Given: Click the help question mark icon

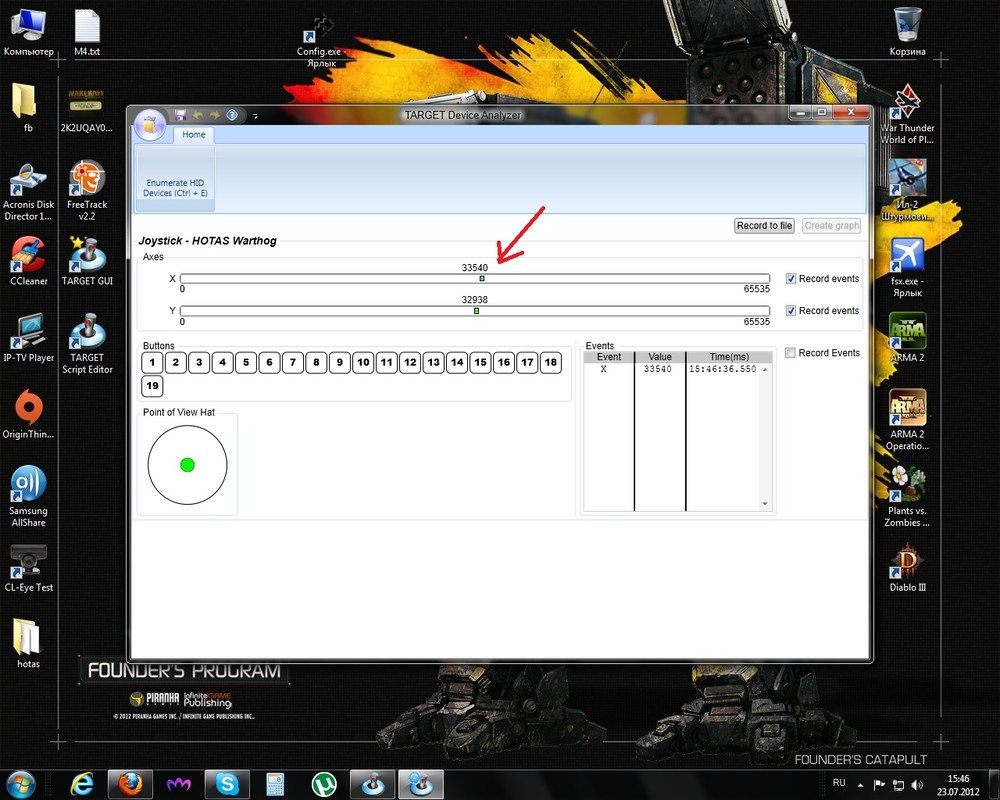Looking at the screenshot, I should pyautogui.click(x=232, y=115).
